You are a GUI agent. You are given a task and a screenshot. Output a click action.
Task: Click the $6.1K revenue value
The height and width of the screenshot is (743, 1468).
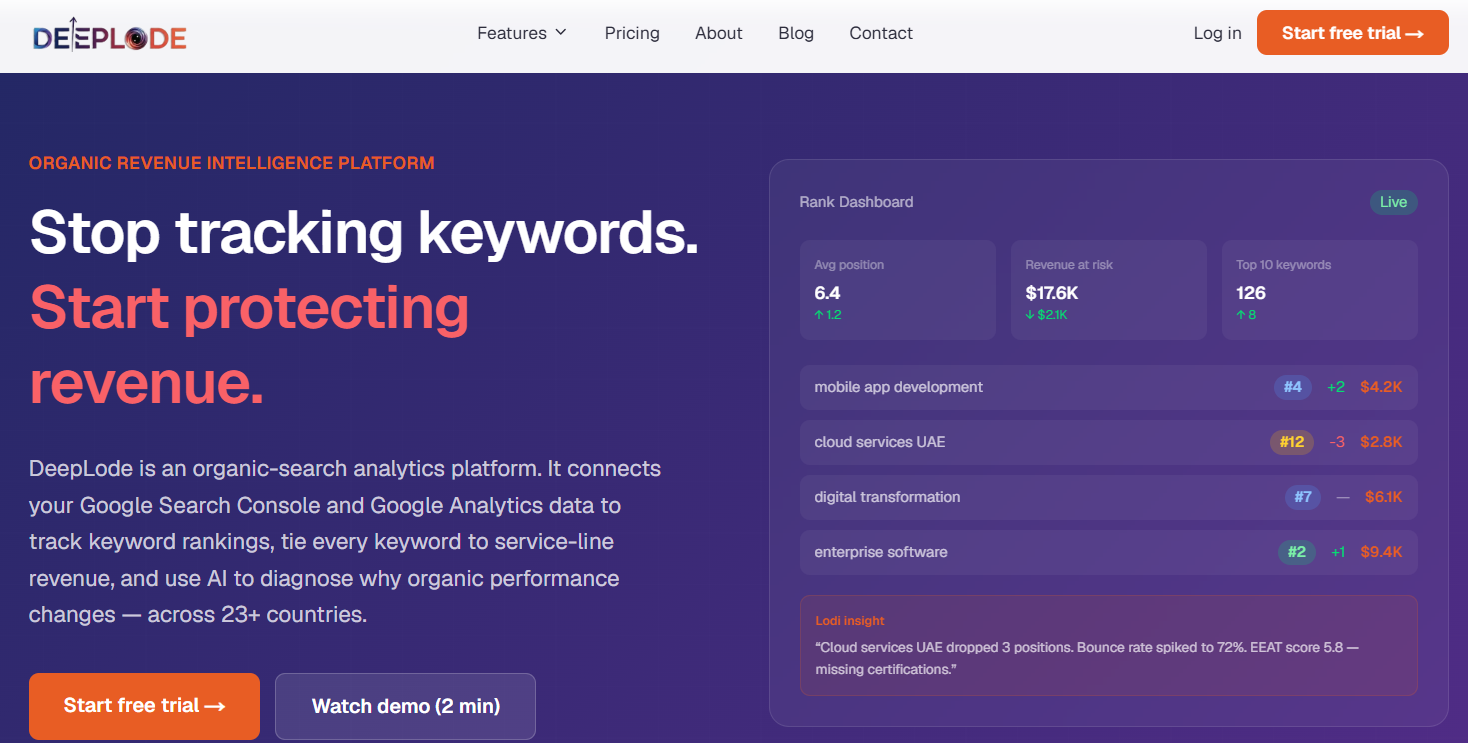pyautogui.click(x=1384, y=497)
